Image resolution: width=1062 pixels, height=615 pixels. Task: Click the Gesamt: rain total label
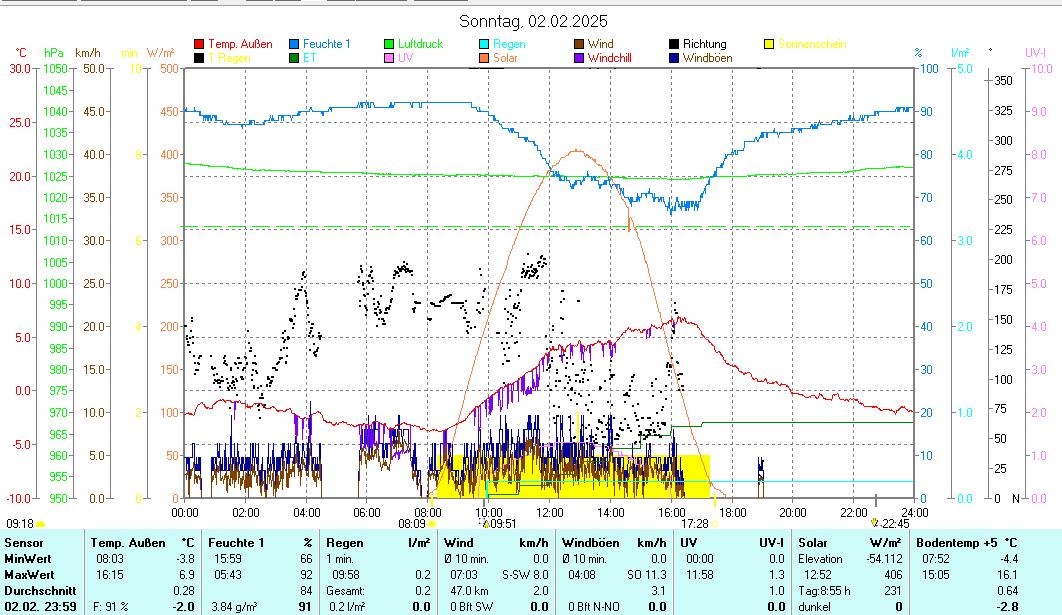coord(345,591)
